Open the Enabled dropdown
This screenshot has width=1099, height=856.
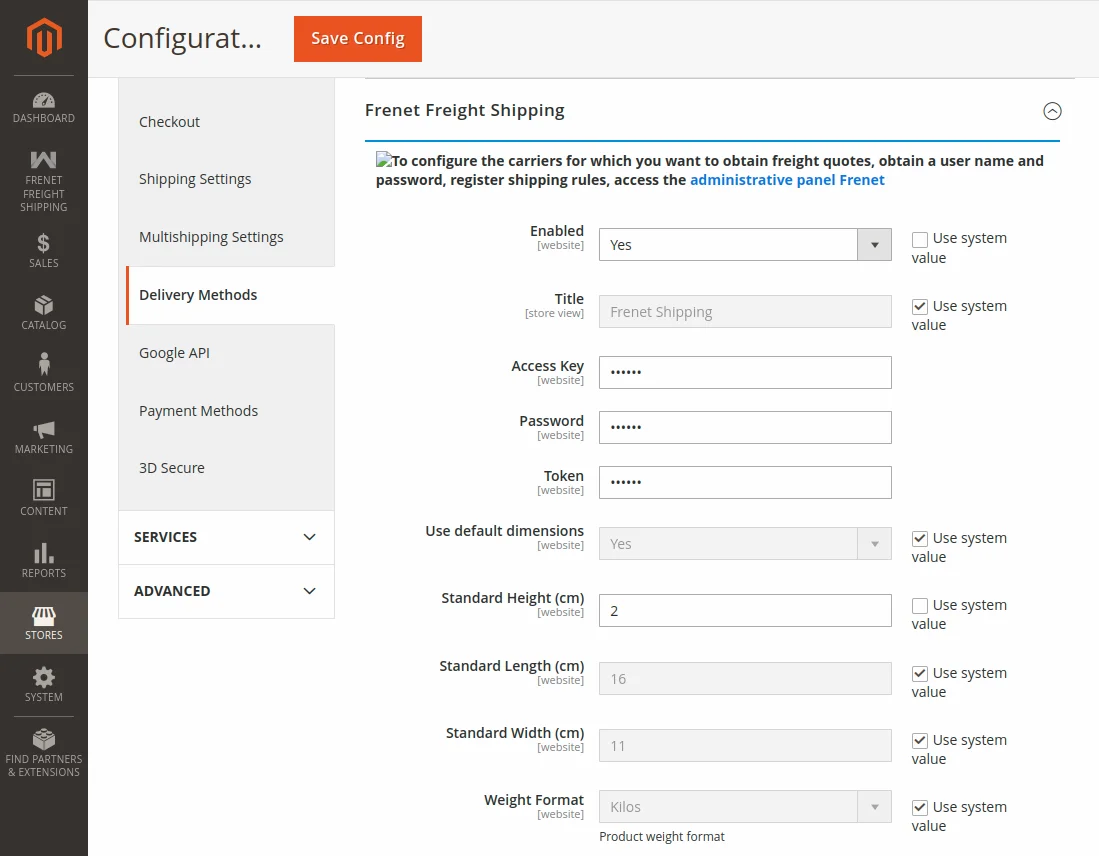point(873,244)
